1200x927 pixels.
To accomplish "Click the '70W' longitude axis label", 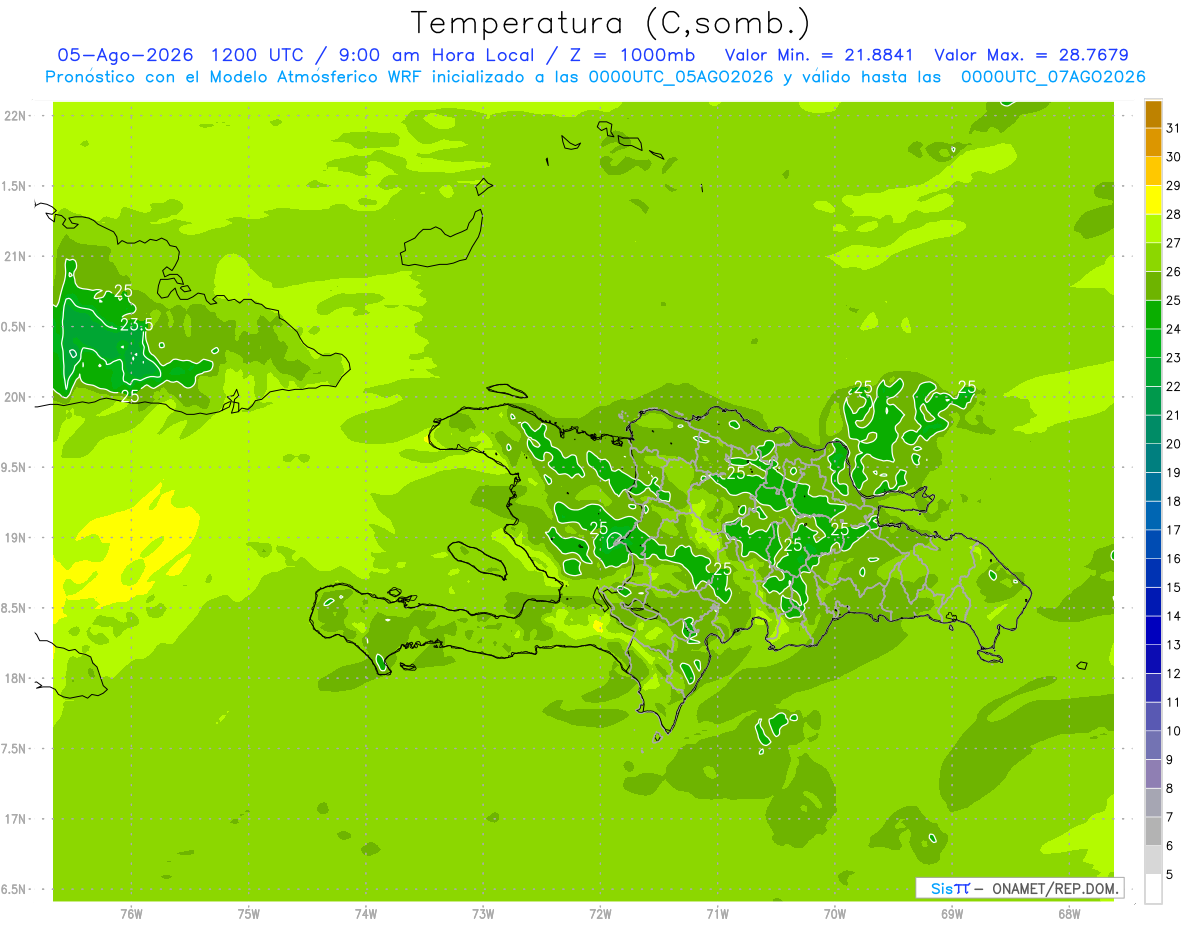I will click(x=835, y=914).
